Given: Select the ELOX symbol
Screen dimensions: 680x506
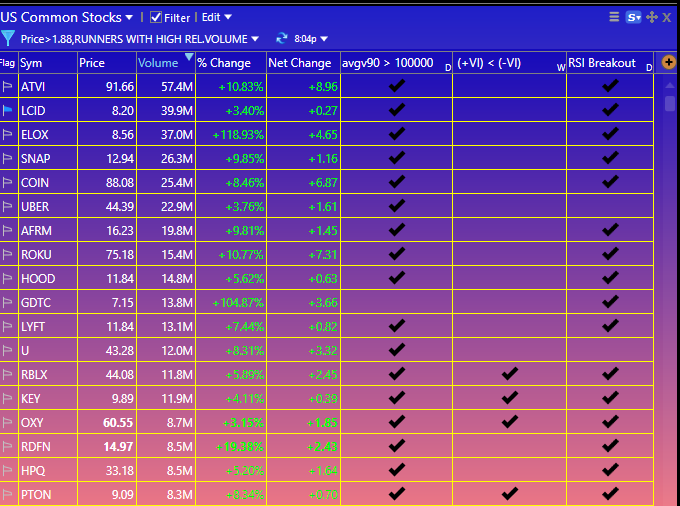Looking at the screenshot, I should 35,135.
